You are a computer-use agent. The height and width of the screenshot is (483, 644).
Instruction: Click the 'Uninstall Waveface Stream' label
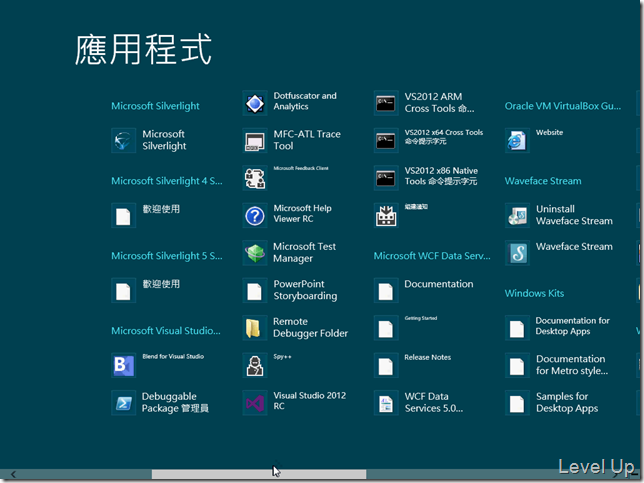[x=574, y=215]
